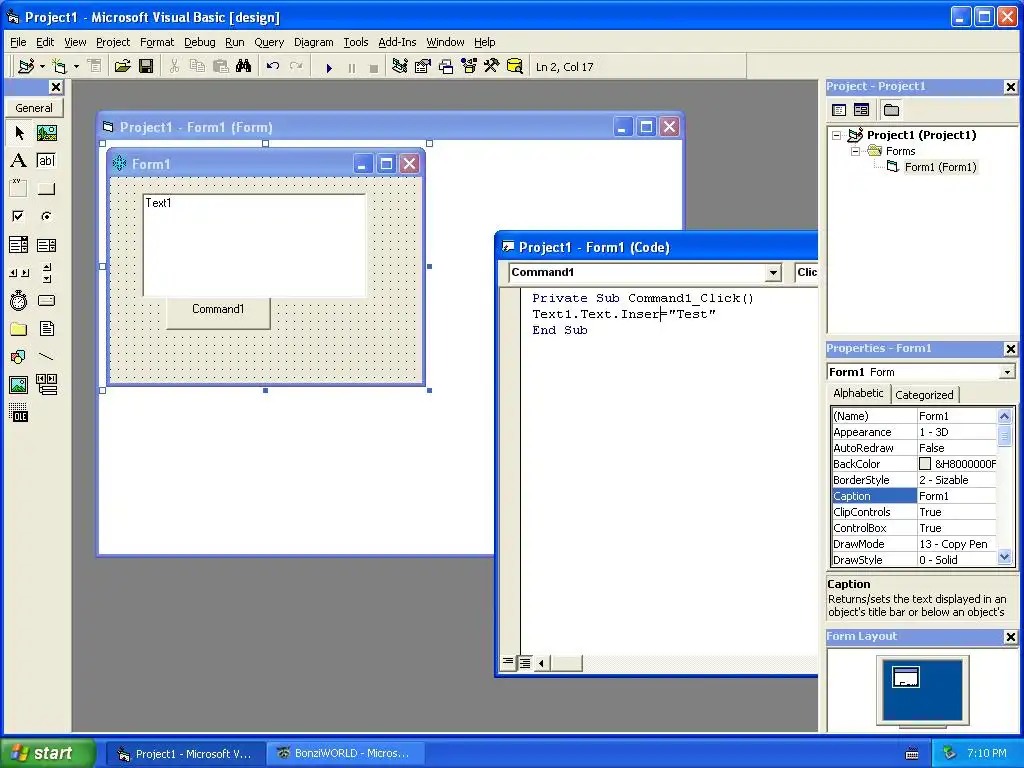Open the Debug menu
The width and height of the screenshot is (1024, 768).
[200, 42]
